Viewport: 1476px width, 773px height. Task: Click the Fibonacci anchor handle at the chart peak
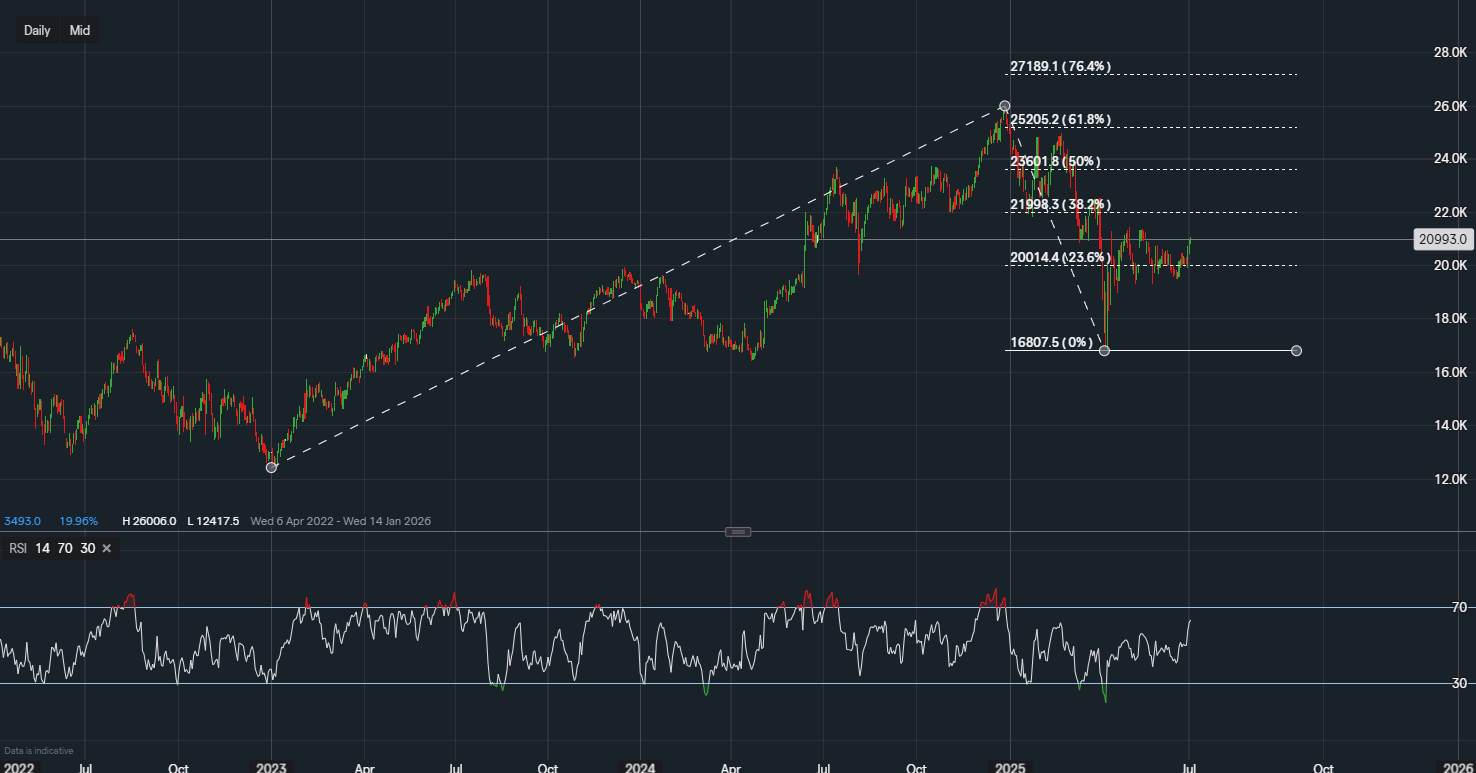coord(1004,104)
